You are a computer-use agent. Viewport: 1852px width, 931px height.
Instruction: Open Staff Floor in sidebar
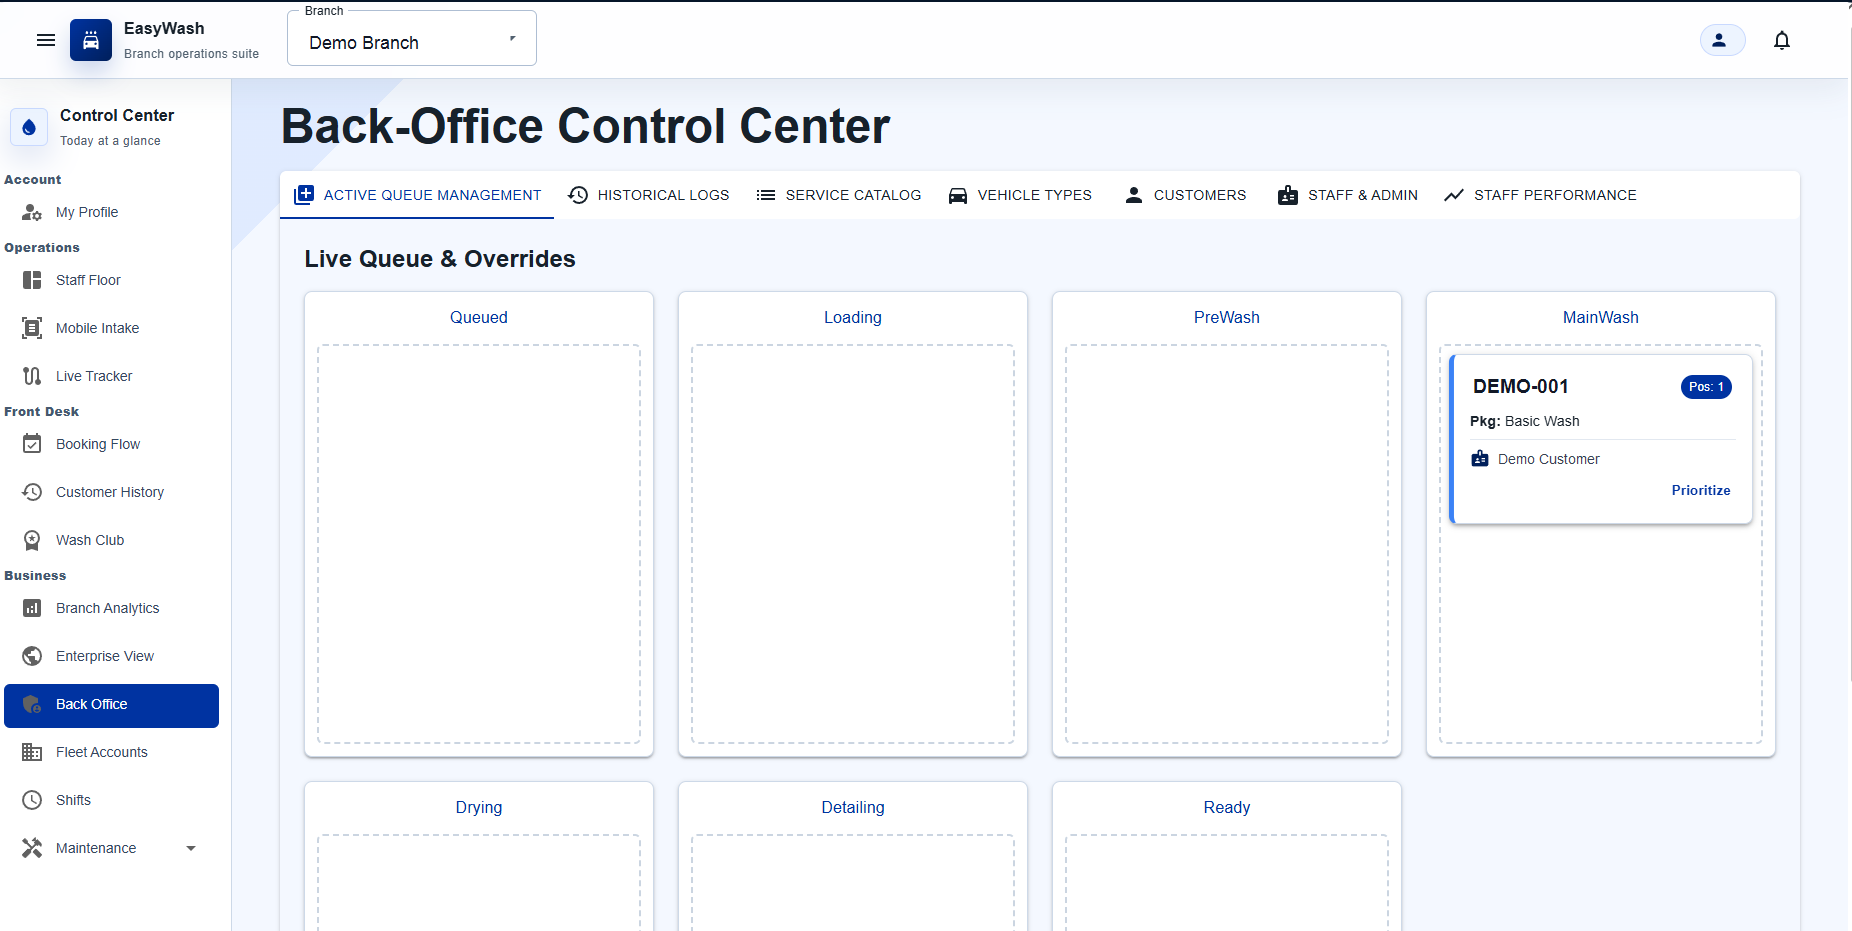(111, 280)
